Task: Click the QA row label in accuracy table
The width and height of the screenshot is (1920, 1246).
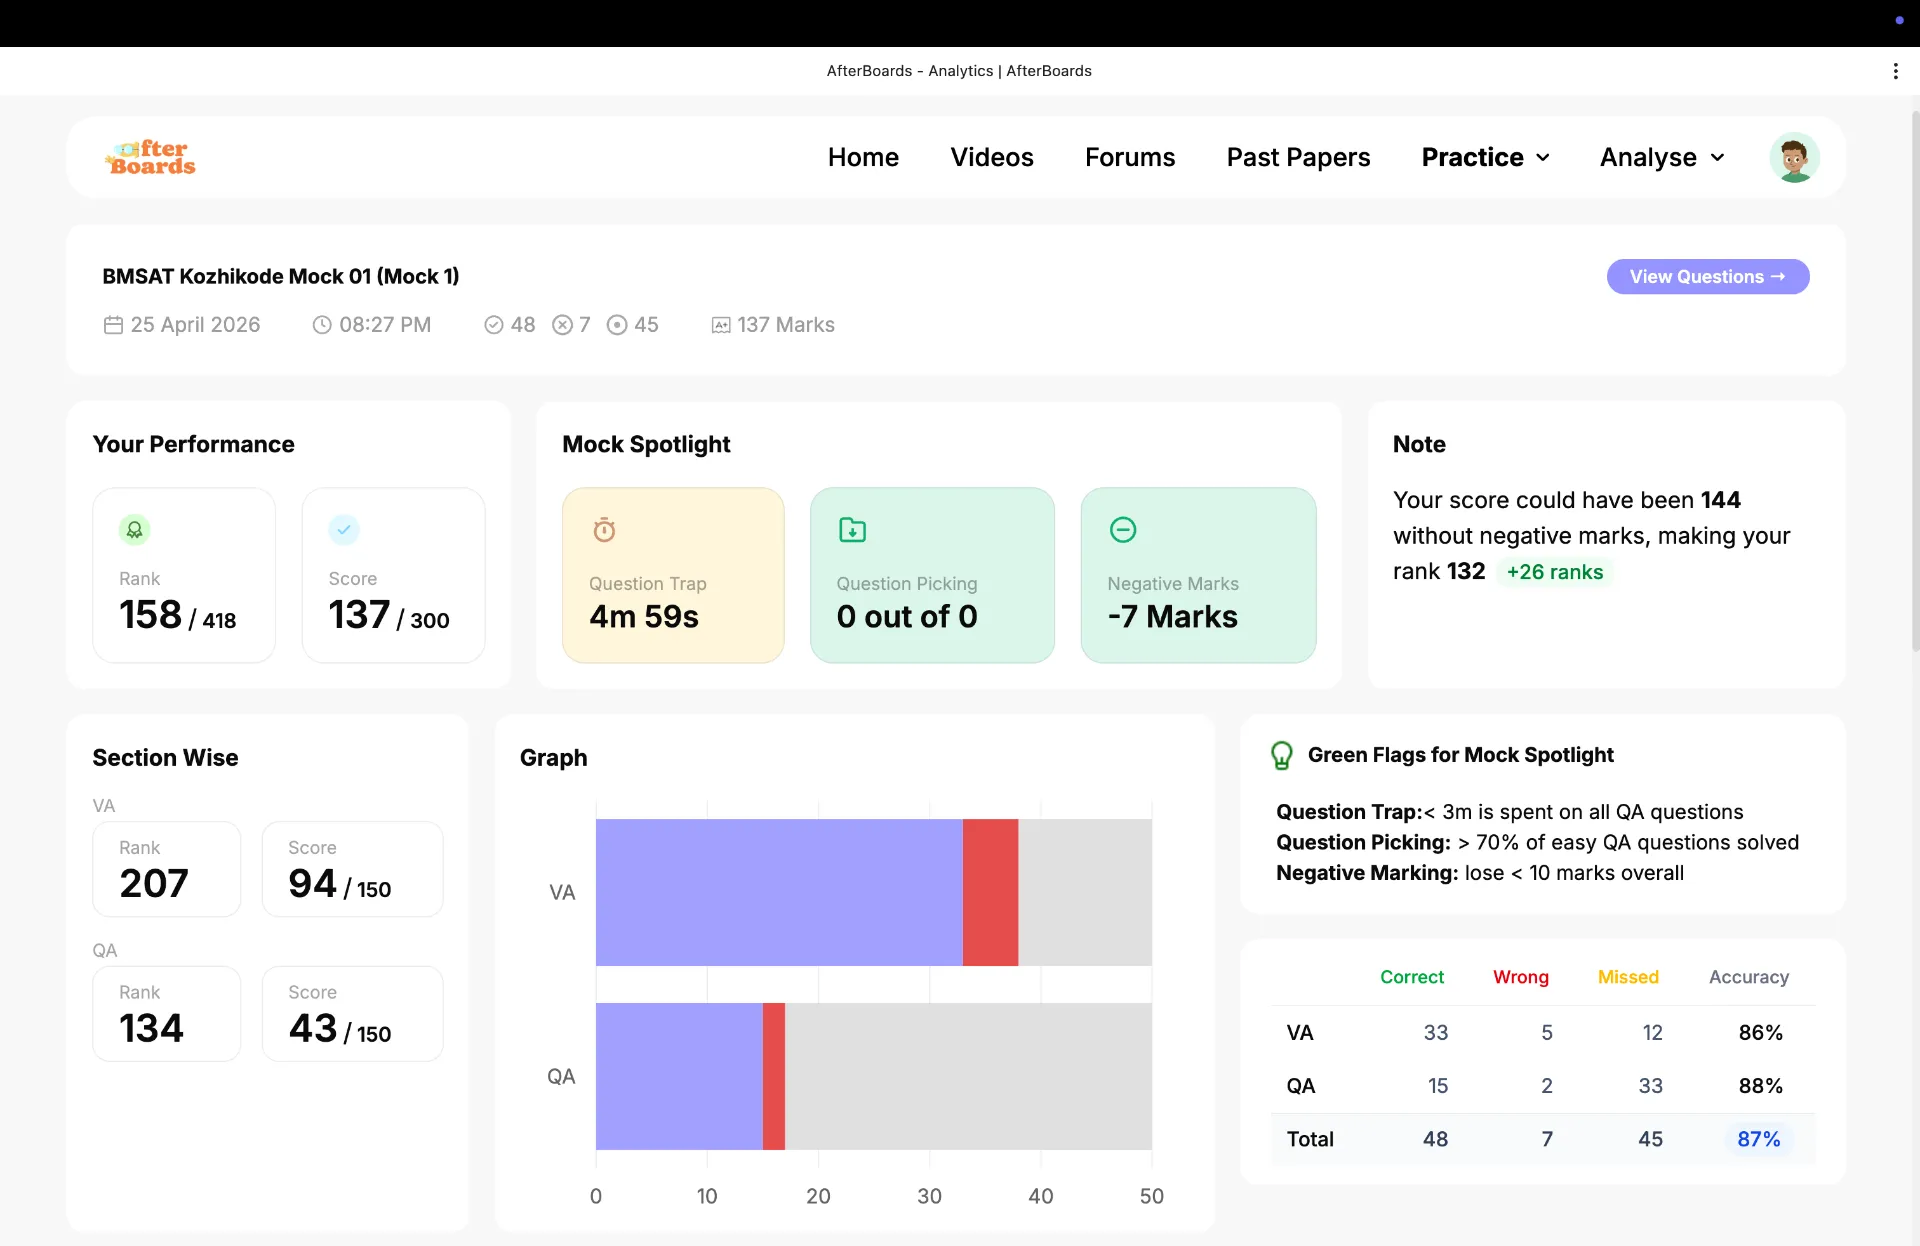Action: [x=1301, y=1086]
